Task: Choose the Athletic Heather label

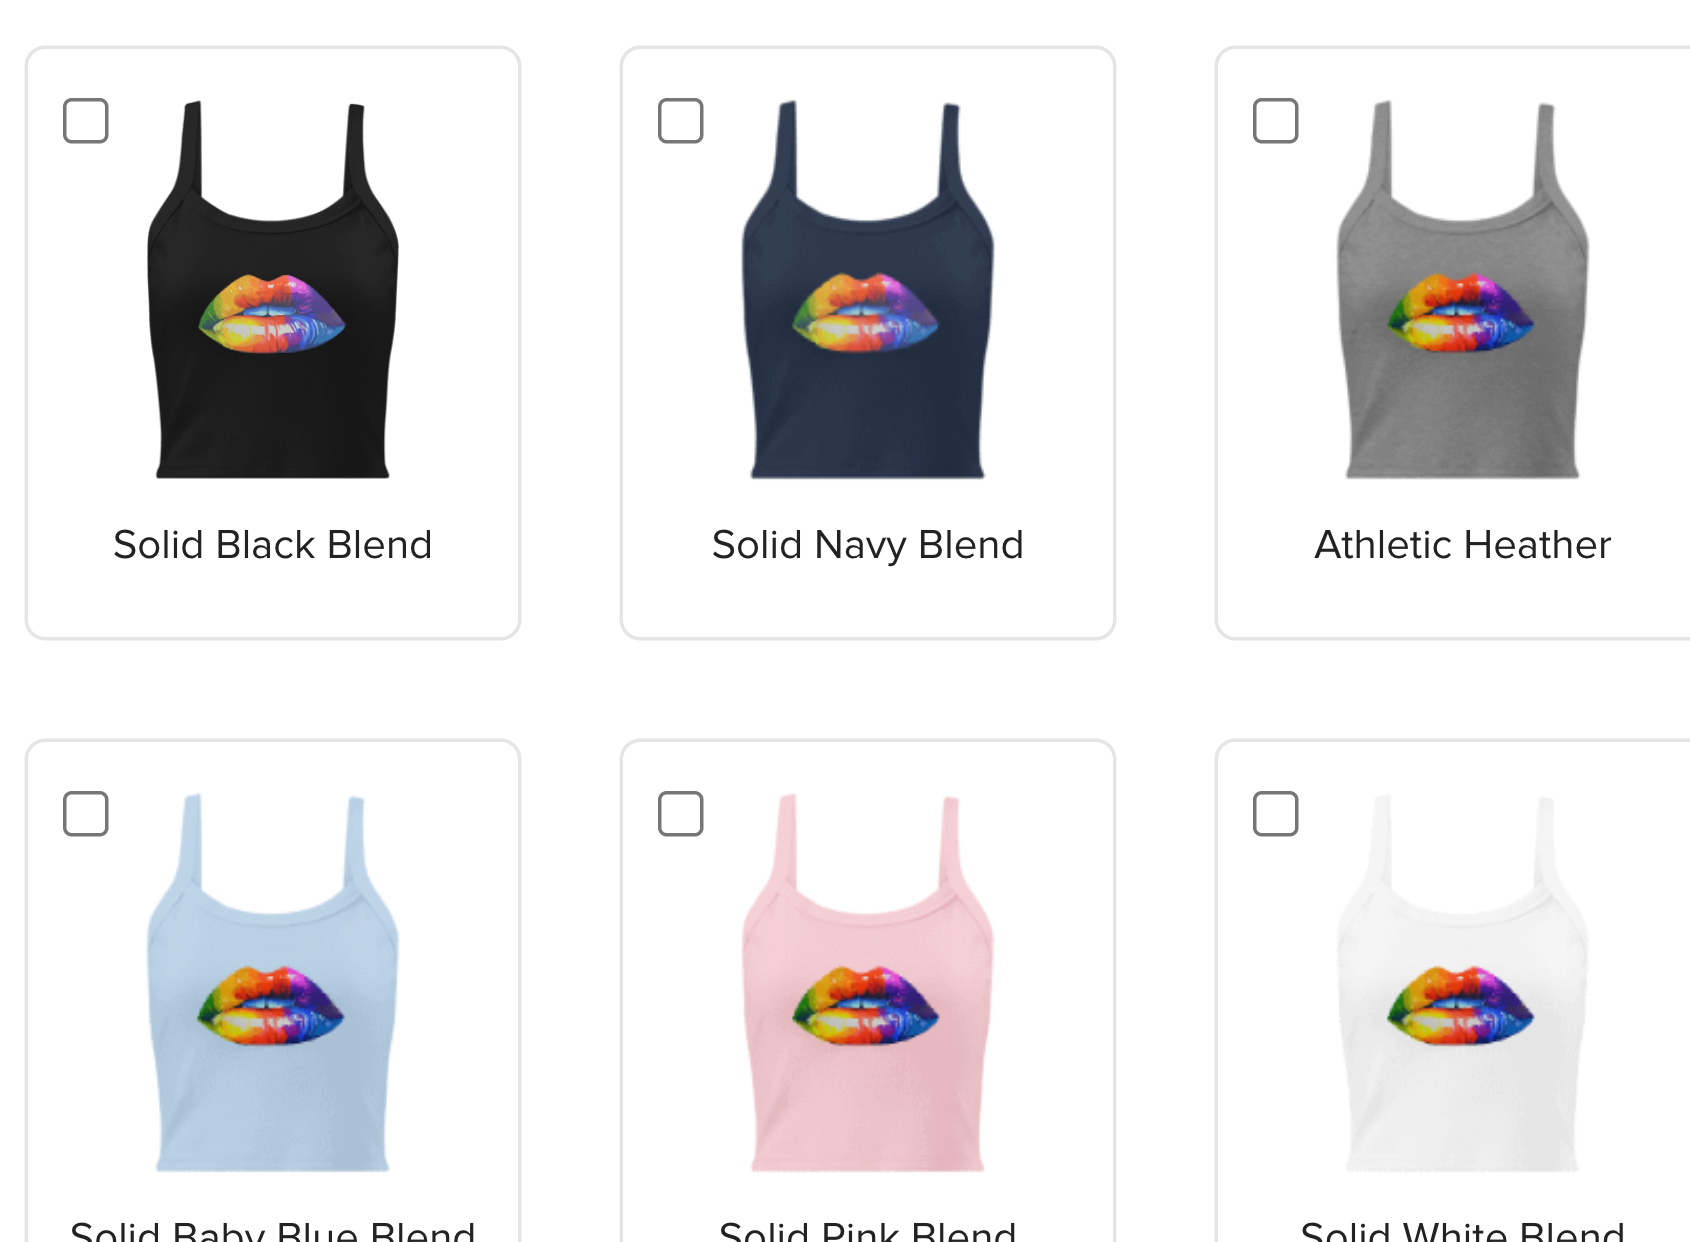Action: [1463, 545]
